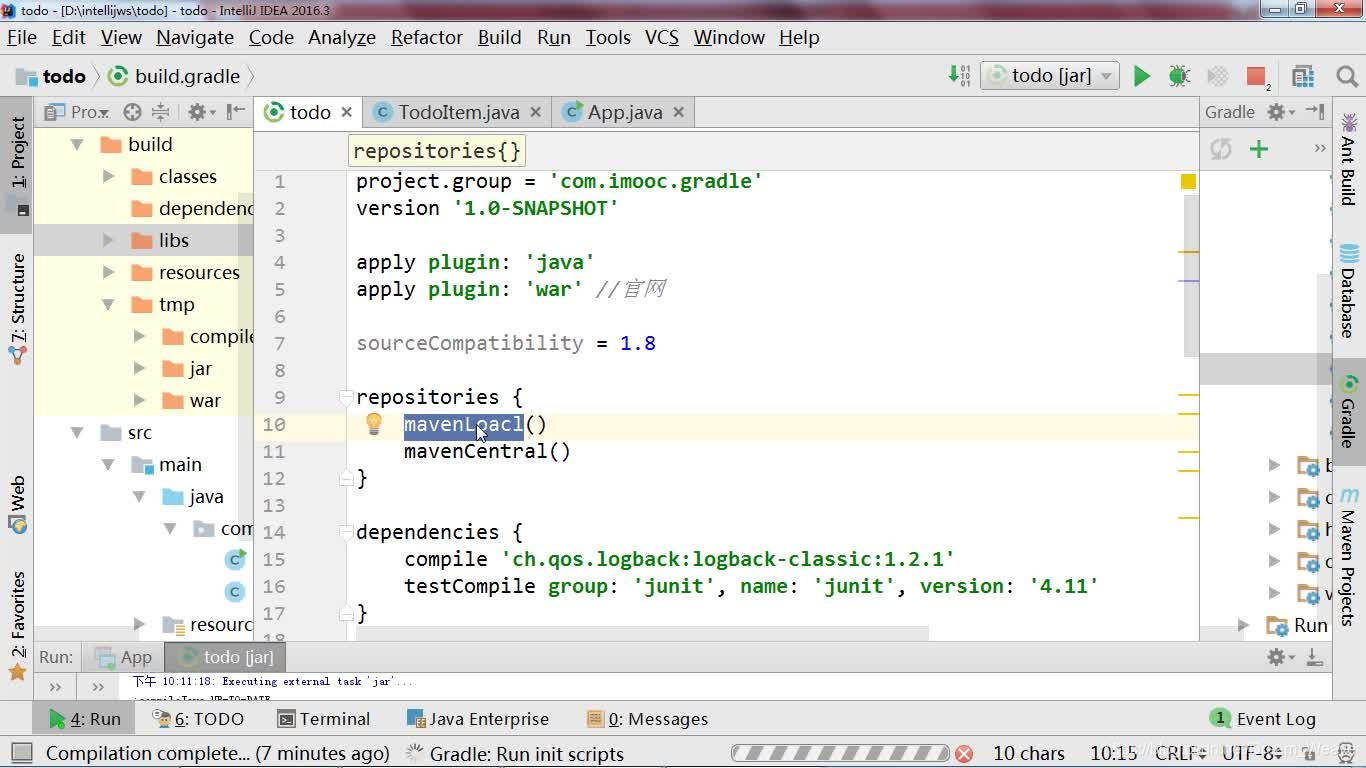Toggle the 7: Structure side panel
The width and height of the screenshot is (1366, 768).
[x=18, y=310]
